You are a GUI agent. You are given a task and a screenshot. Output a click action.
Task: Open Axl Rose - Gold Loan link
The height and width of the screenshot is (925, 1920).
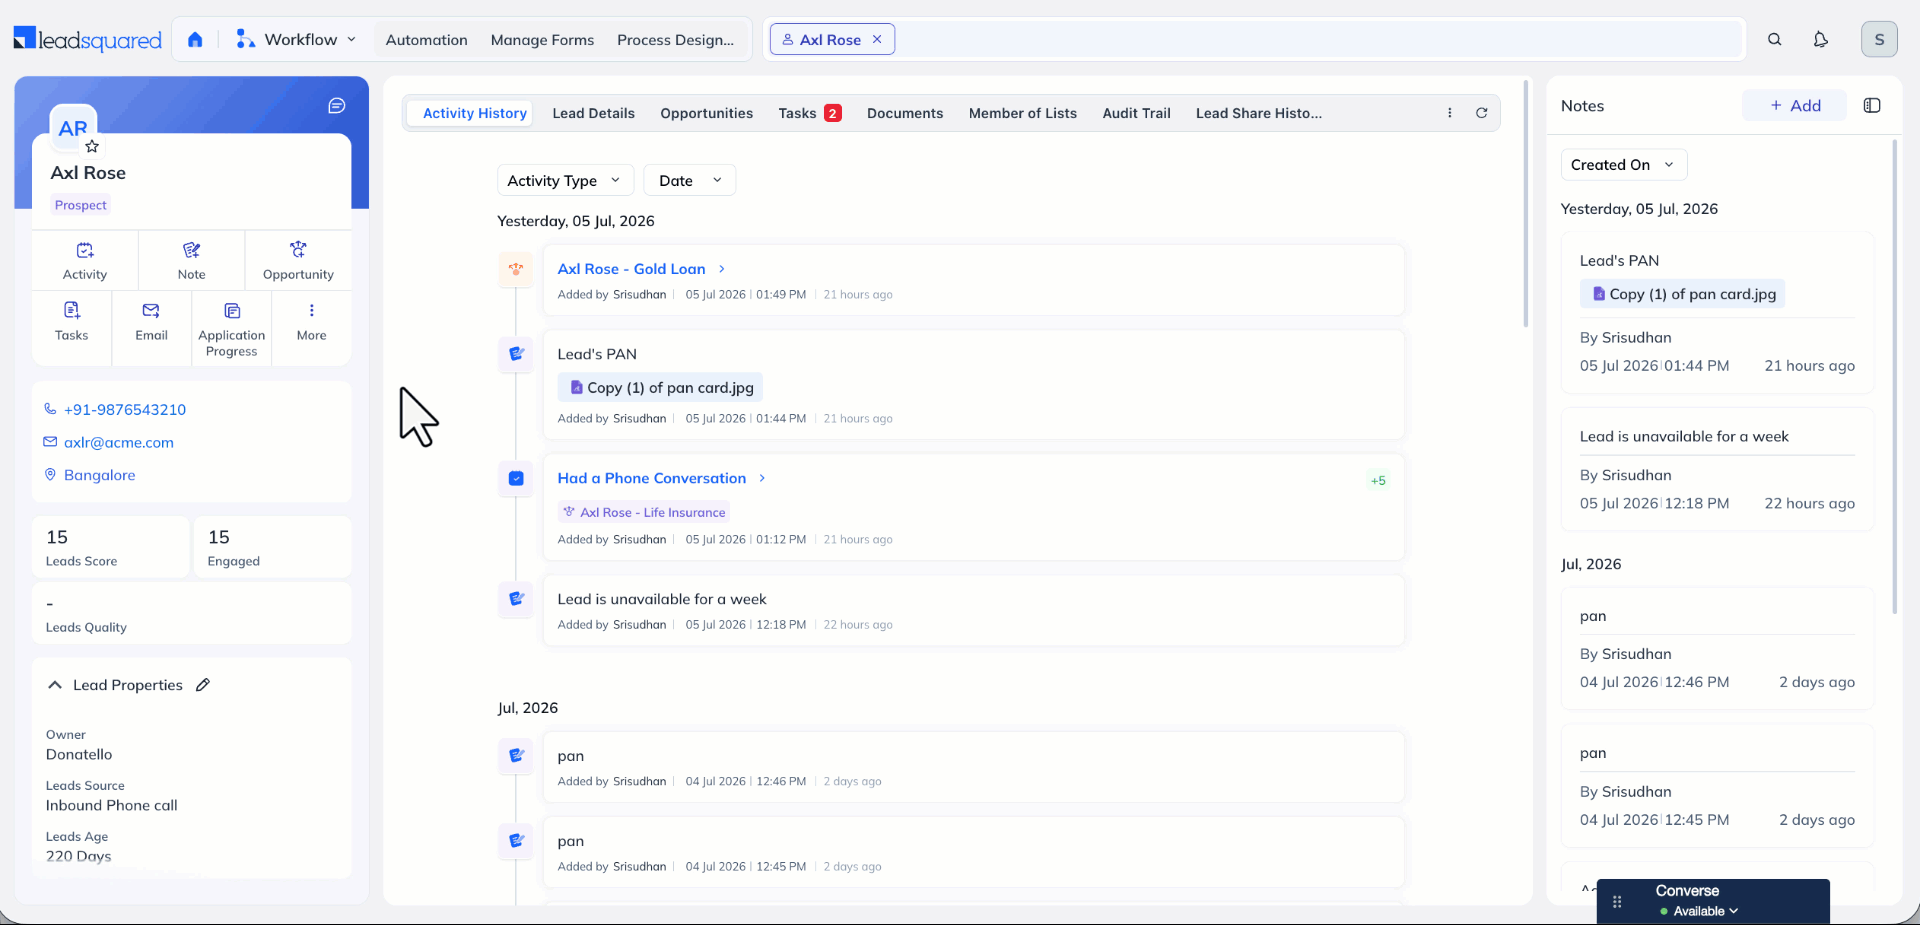(x=631, y=269)
